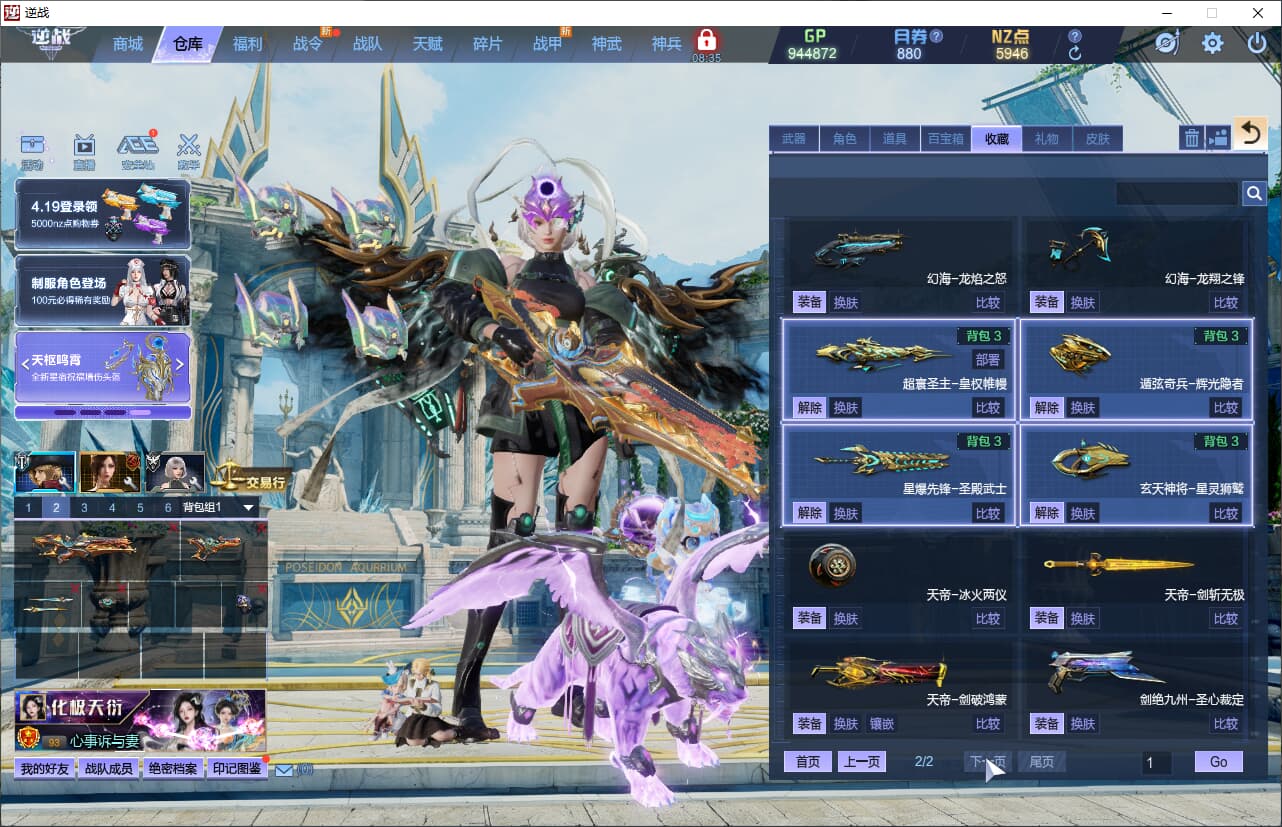This screenshot has height=827, width=1282.
Task: Click the video camera recorder icon
Action: click(x=1218, y=138)
